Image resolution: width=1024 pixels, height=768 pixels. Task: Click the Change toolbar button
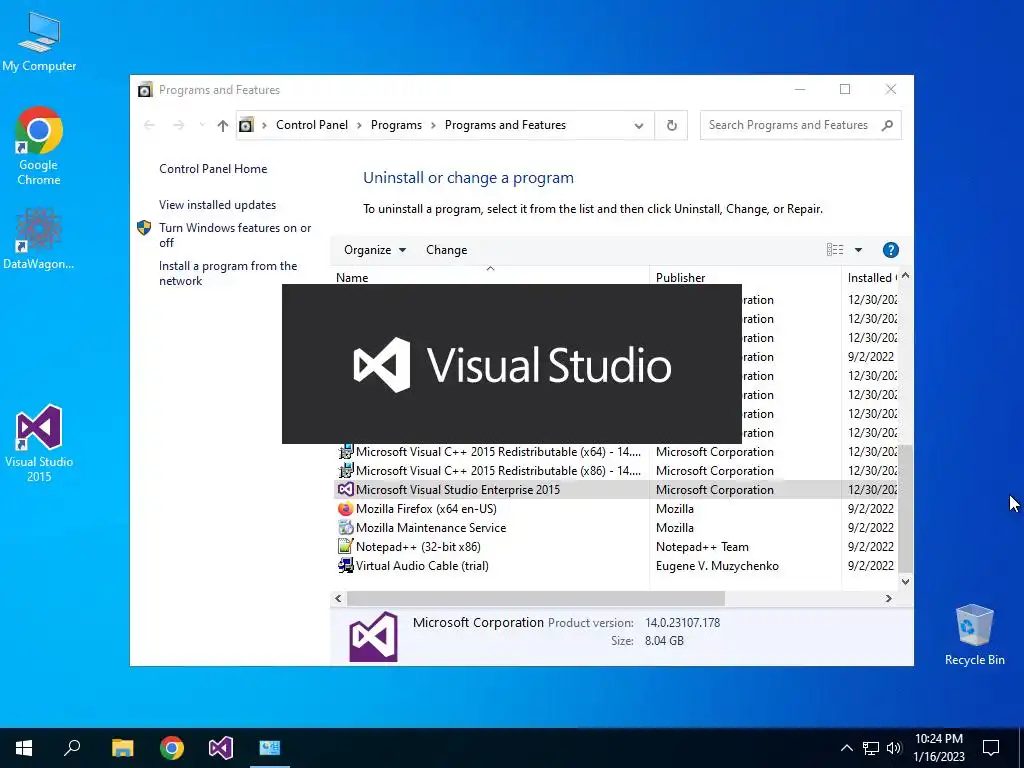447,250
